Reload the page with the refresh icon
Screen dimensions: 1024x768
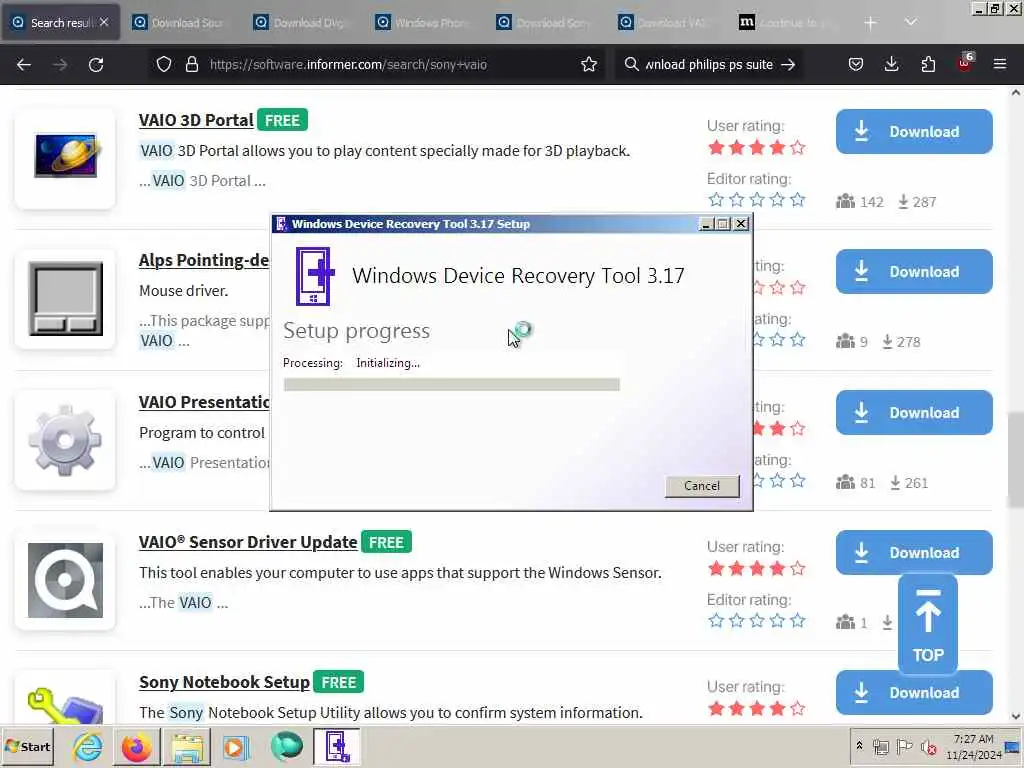coord(96,65)
